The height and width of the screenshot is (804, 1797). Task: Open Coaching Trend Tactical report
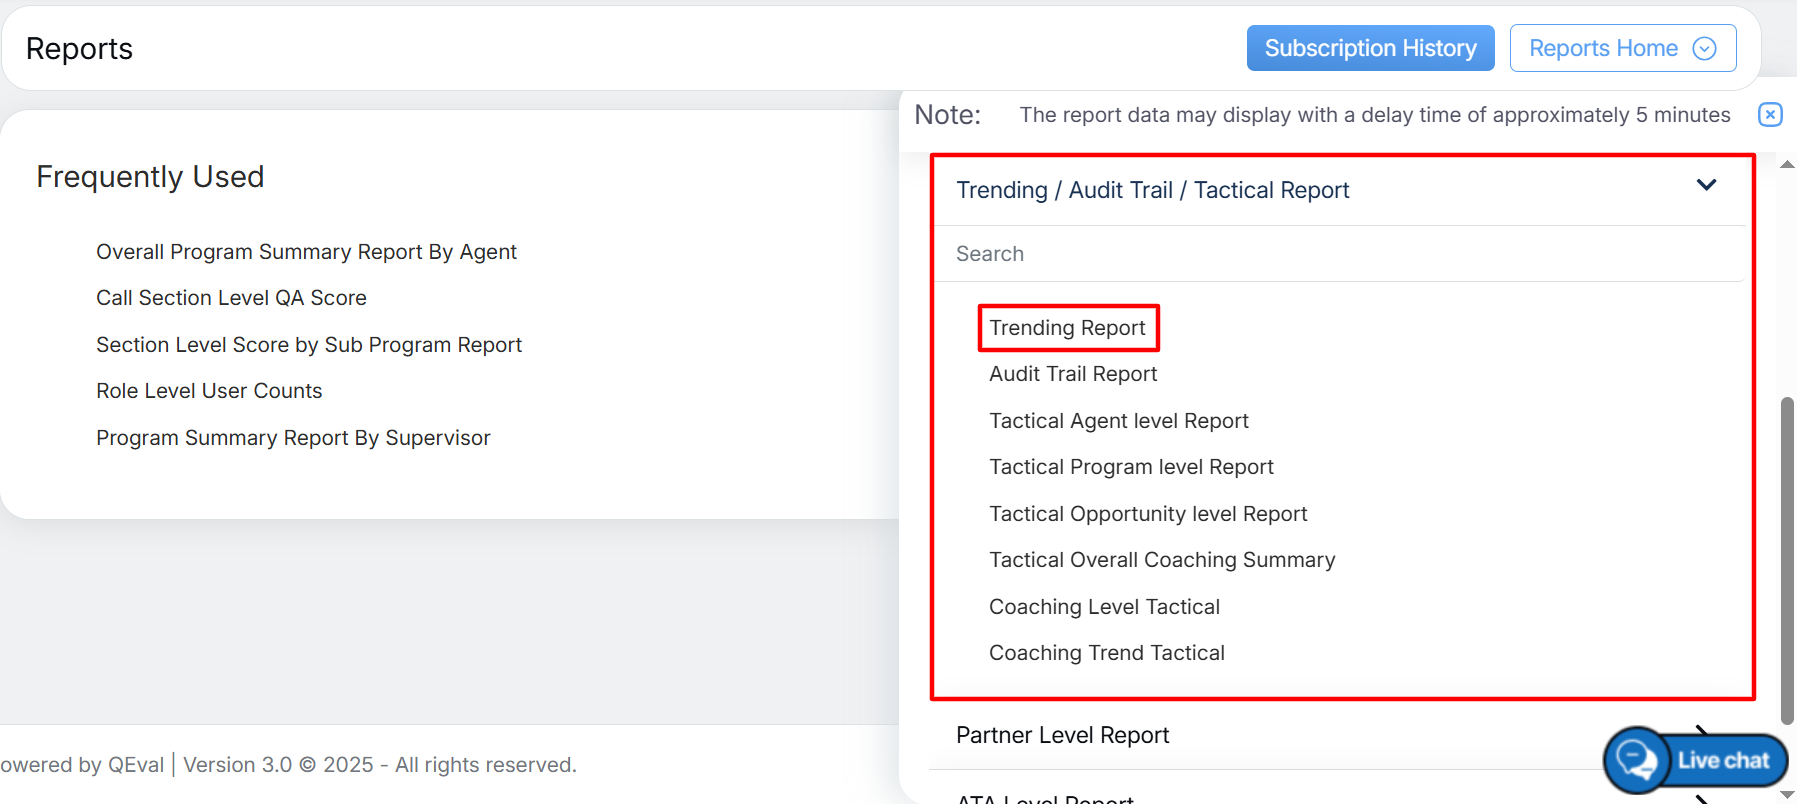pyautogui.click(x=1106, y=653)
